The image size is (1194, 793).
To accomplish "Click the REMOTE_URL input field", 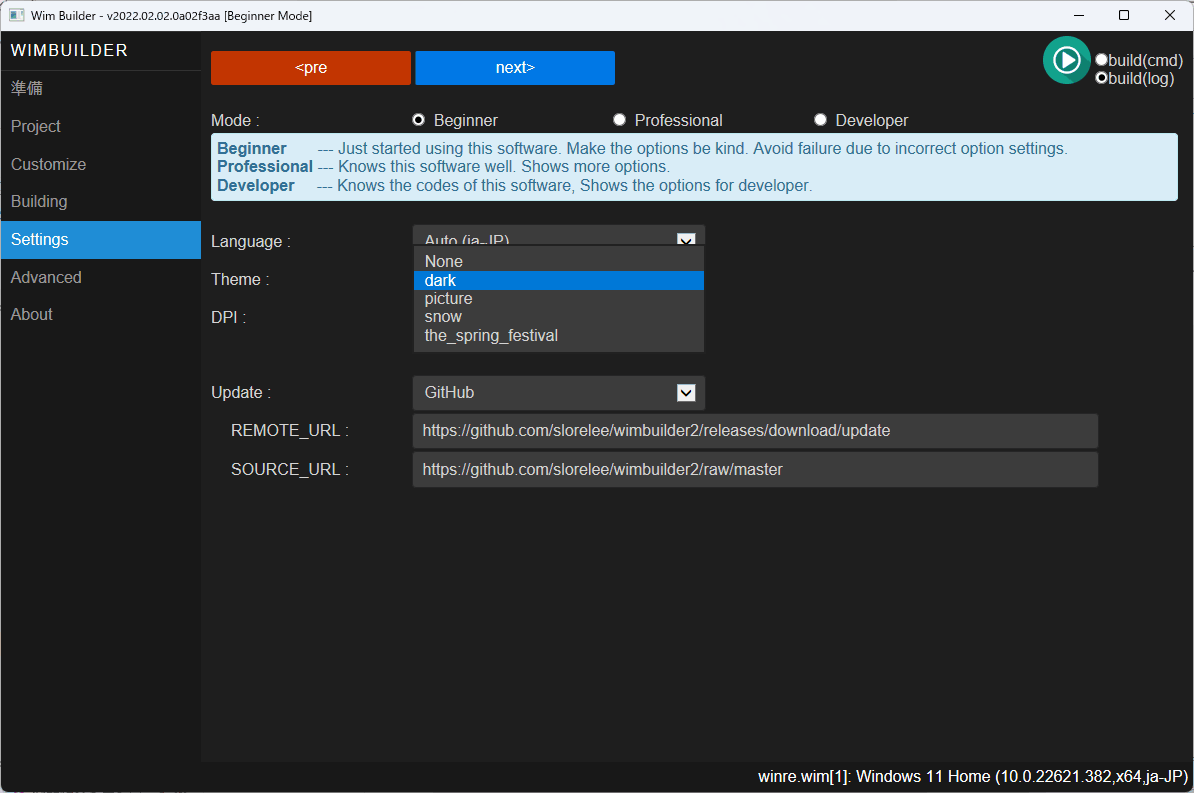I will pyautogui.click(x=755, y=430).
